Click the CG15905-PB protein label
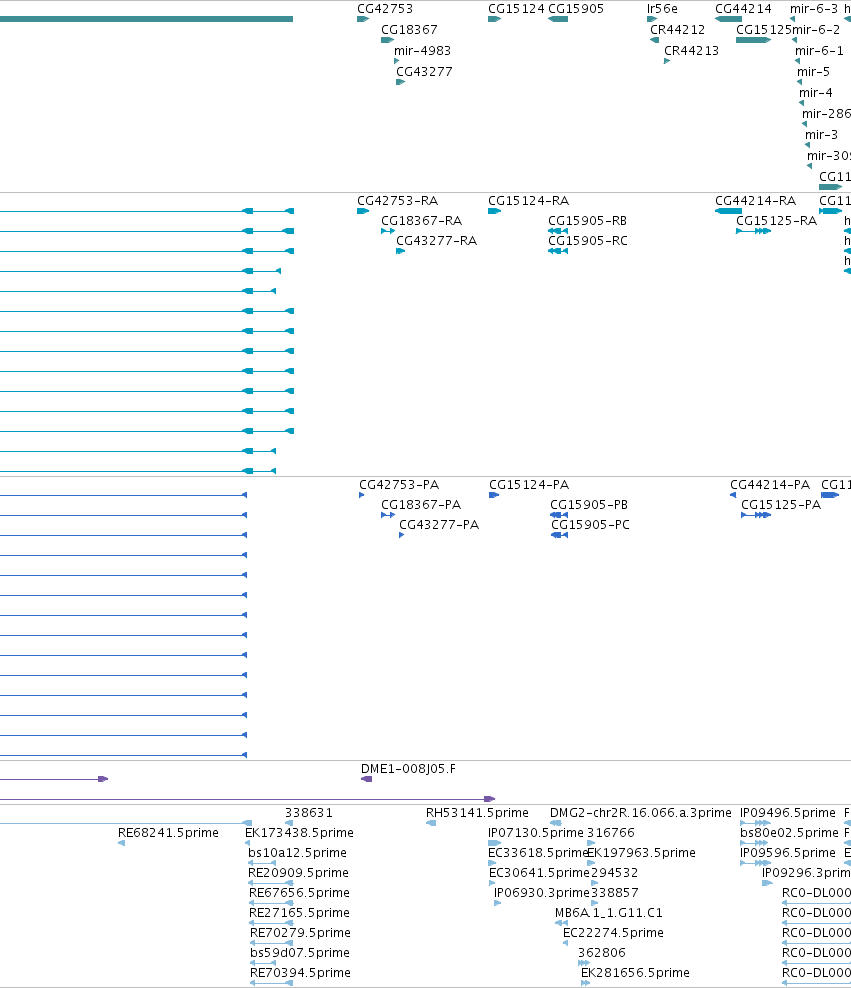Image resolution: width=851 pixels, height=988 pixels. click(x=589, y=505)
